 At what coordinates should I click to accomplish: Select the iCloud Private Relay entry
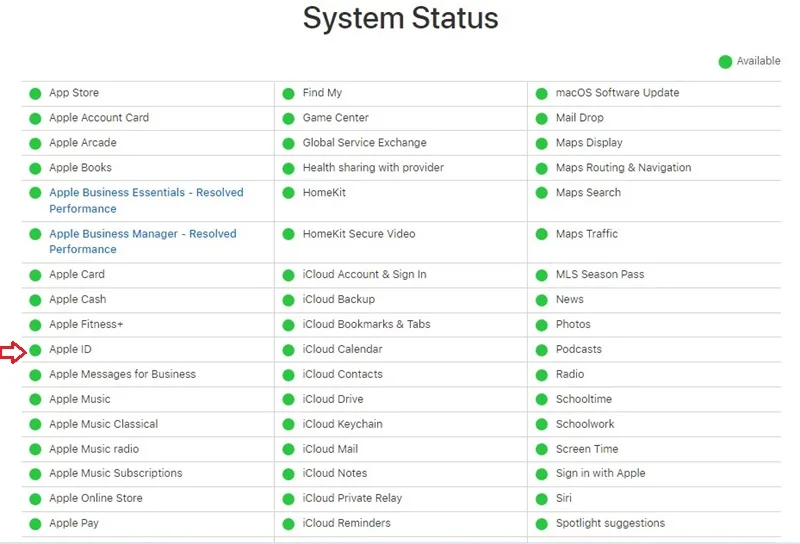[352, 498]
